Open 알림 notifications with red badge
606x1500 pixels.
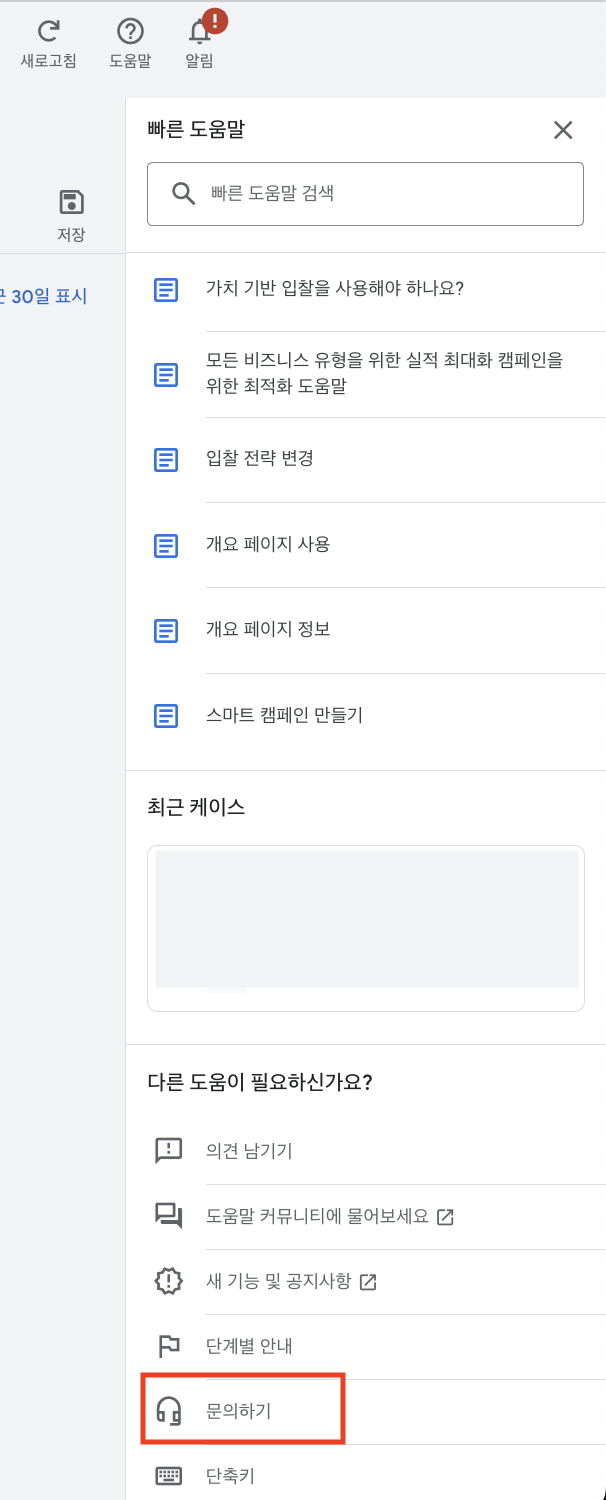[x=199, y=33]
